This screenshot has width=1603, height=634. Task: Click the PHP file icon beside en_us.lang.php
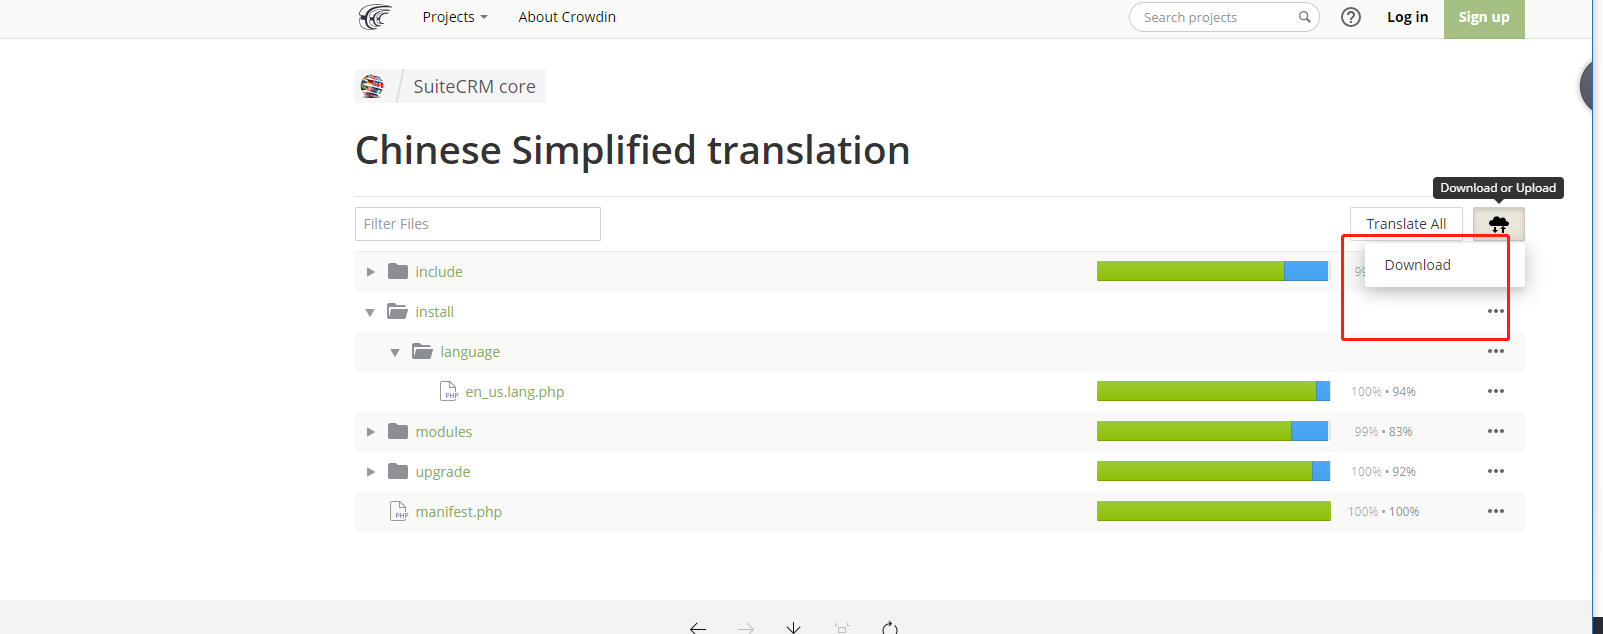448,391
